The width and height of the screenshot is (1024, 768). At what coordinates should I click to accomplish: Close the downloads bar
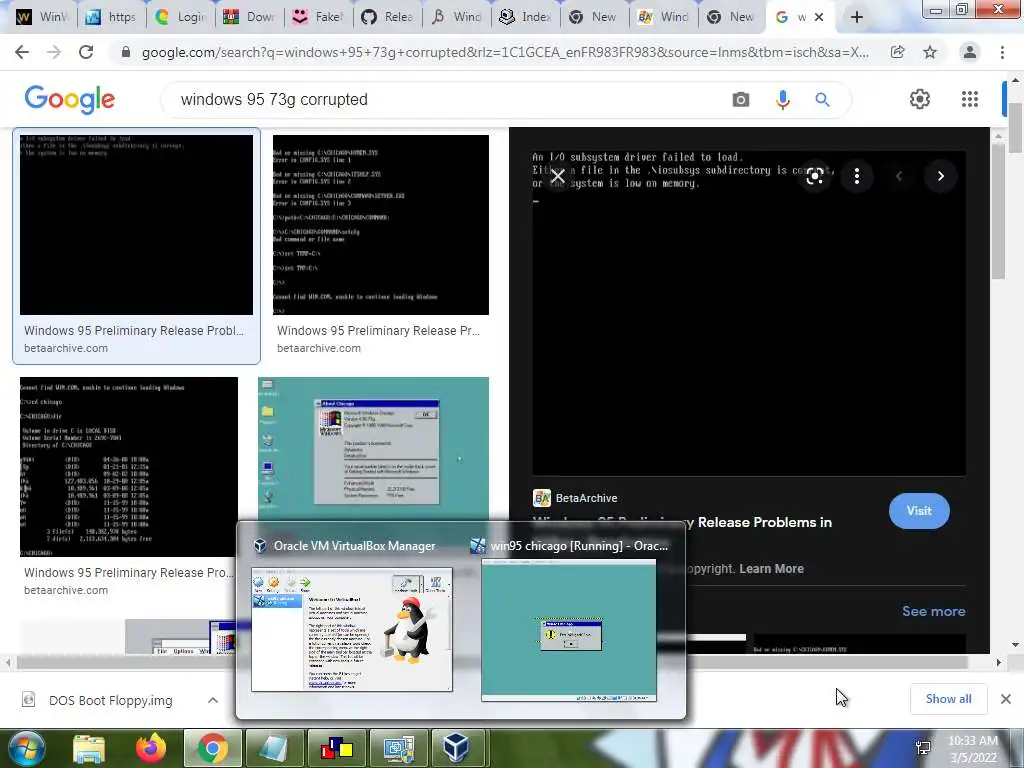coord(1006,699)
